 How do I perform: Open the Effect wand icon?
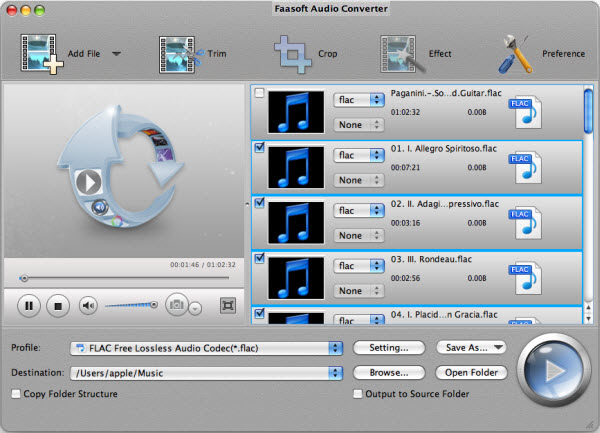[402, 54]
